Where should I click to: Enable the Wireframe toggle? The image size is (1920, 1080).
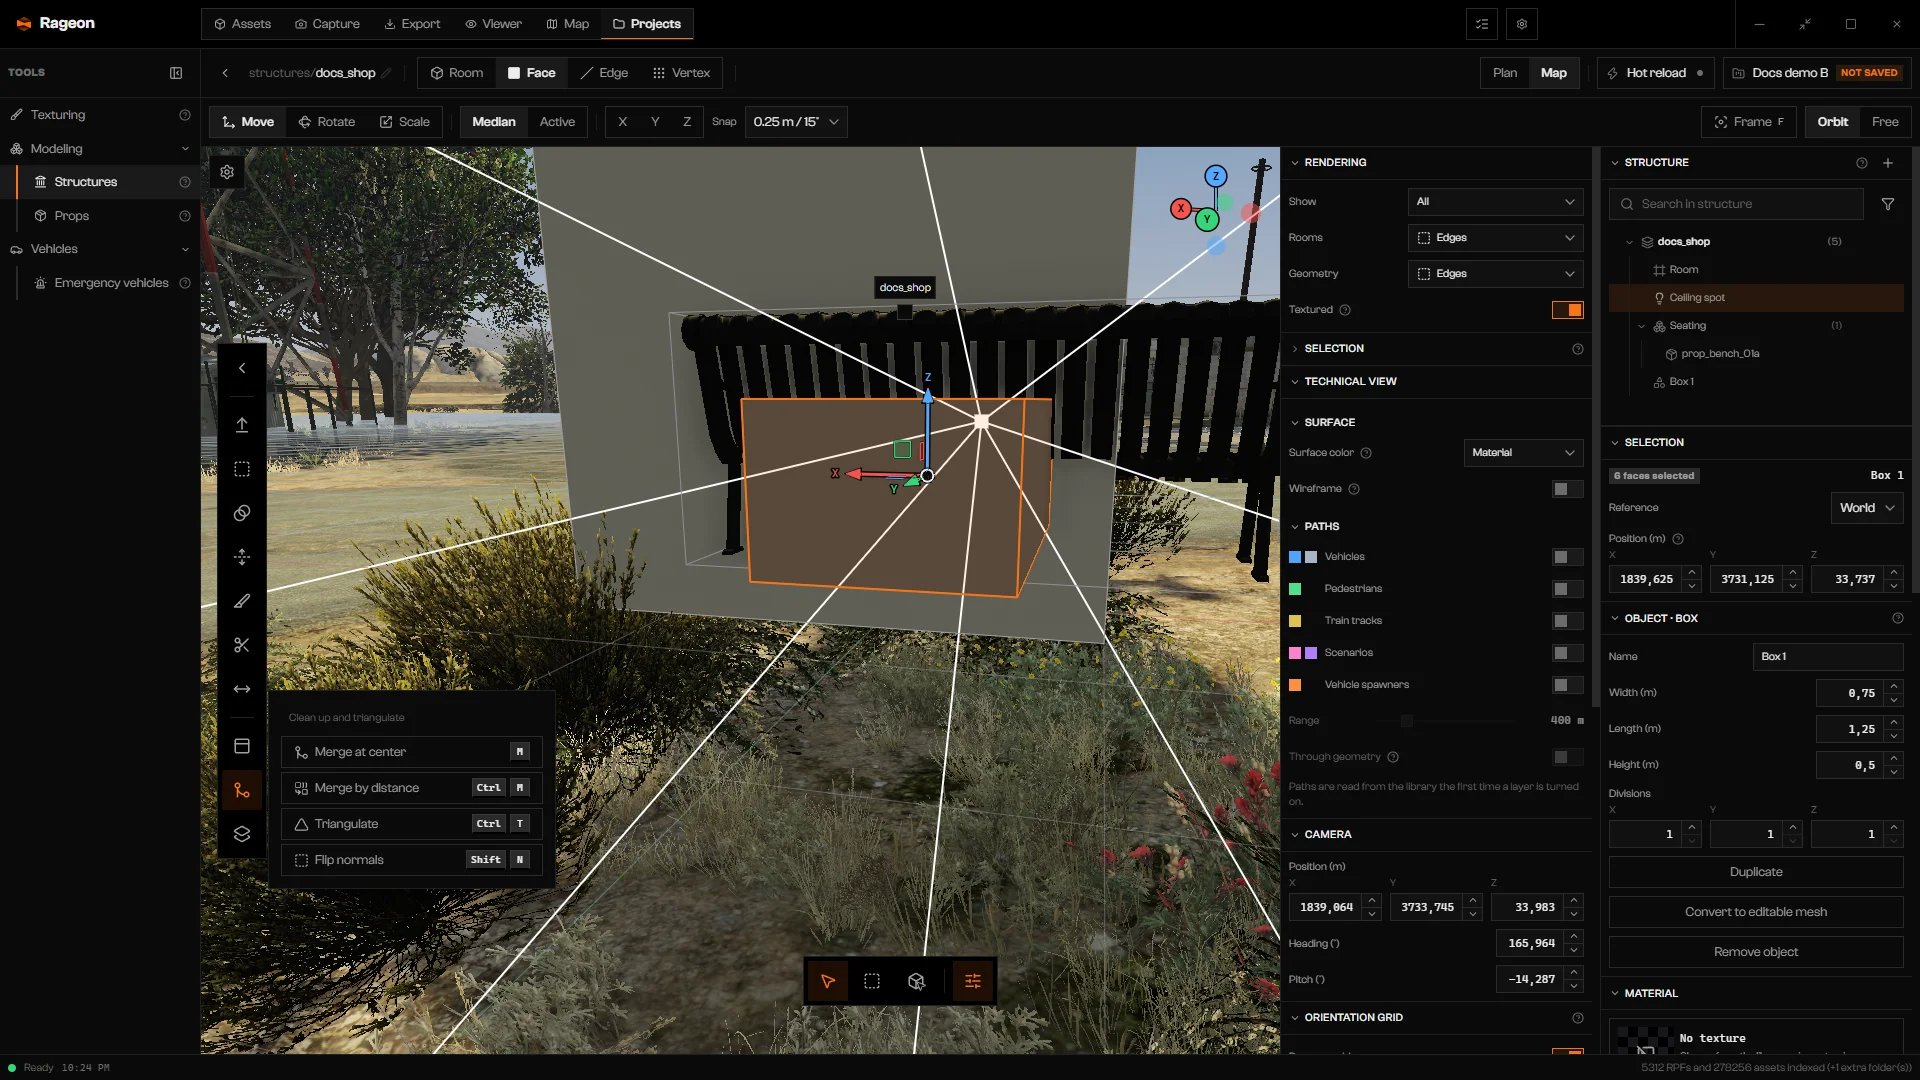pyautogui.click(x=1567, y=489)
